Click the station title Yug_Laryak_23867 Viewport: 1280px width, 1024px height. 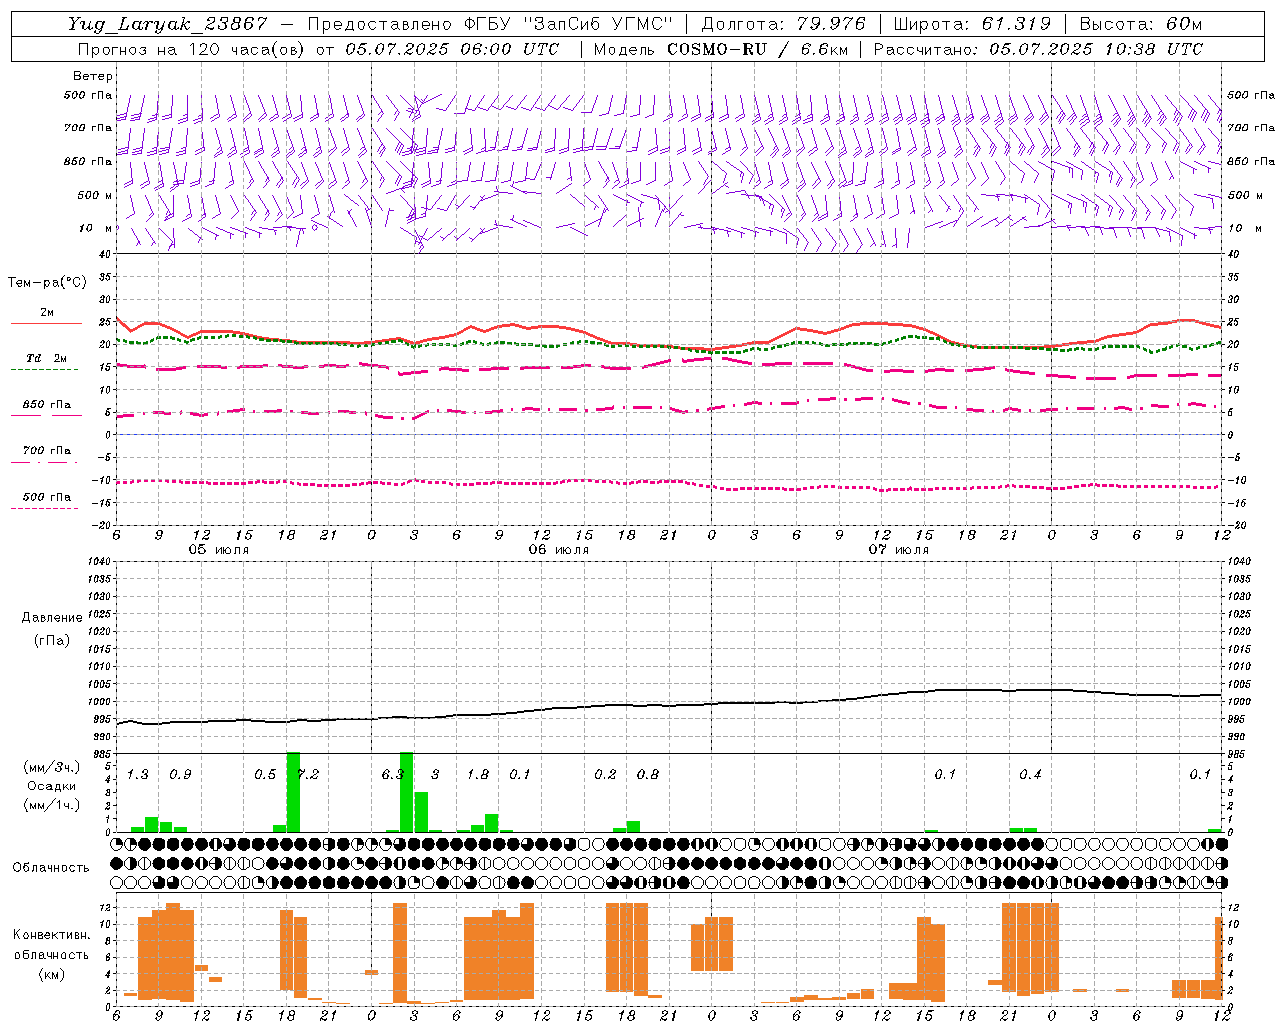(x=167, y=24)
